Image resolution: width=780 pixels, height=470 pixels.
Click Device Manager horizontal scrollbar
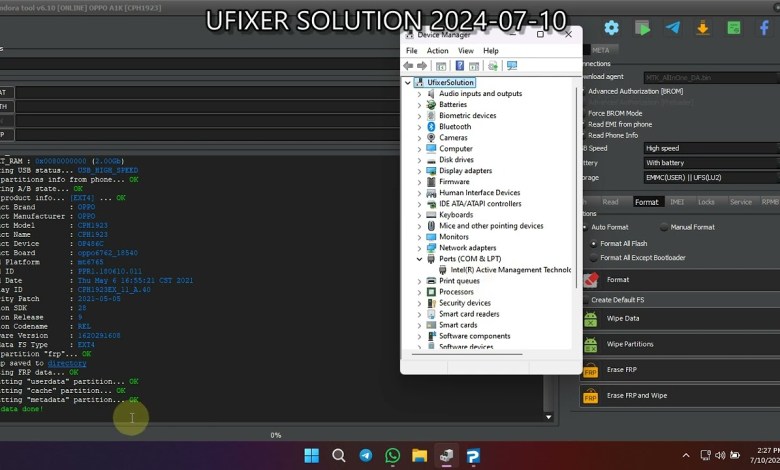tap(467, 355)
